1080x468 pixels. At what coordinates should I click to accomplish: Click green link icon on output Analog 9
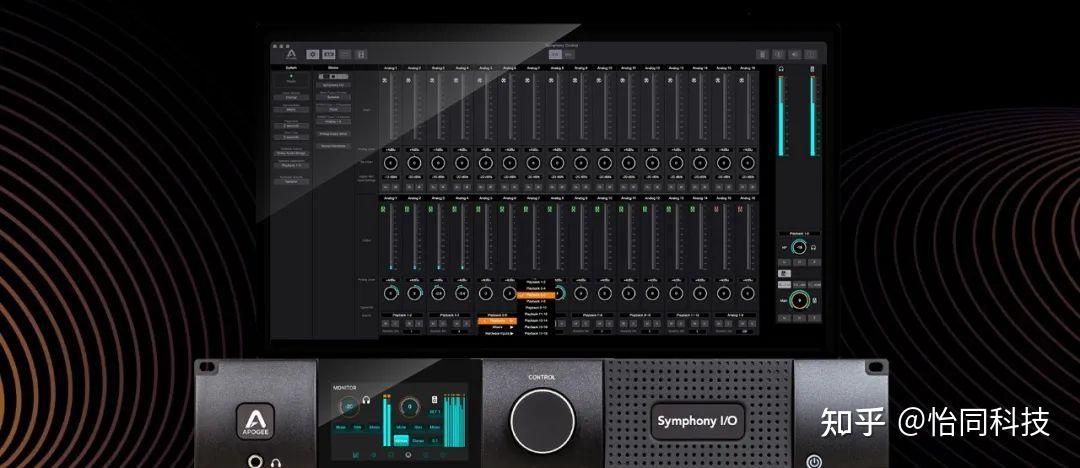(575, 209)
